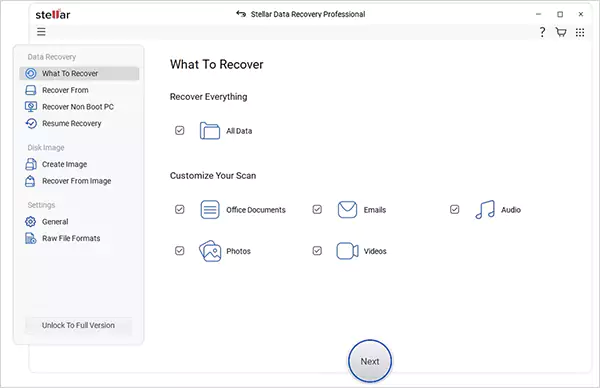The image size is (600, 388).
Task: Click the All Data label
Action: [x=239, y=131]
